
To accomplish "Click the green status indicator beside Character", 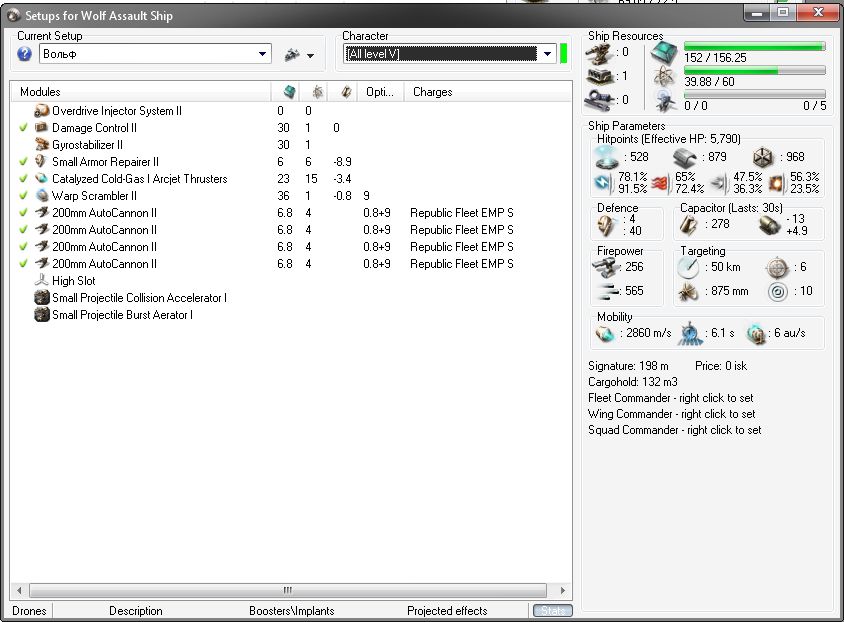I will (564, 54).
